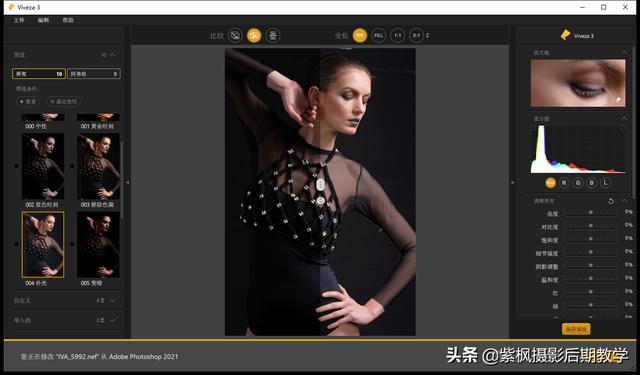This screenshot has height=375, width=640.
Task: Open the 帮助 menu
Action: [x=68, y=20]
